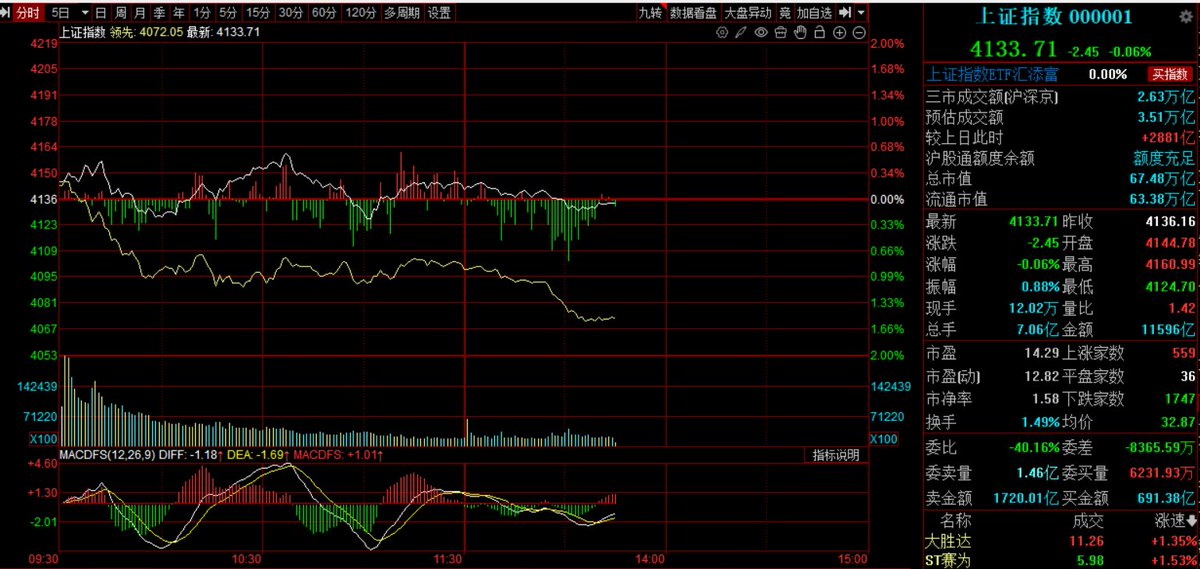Click the 11:30 time axis marker
The width and height of the screenshot is (1200, 569).
pos(450,559)
